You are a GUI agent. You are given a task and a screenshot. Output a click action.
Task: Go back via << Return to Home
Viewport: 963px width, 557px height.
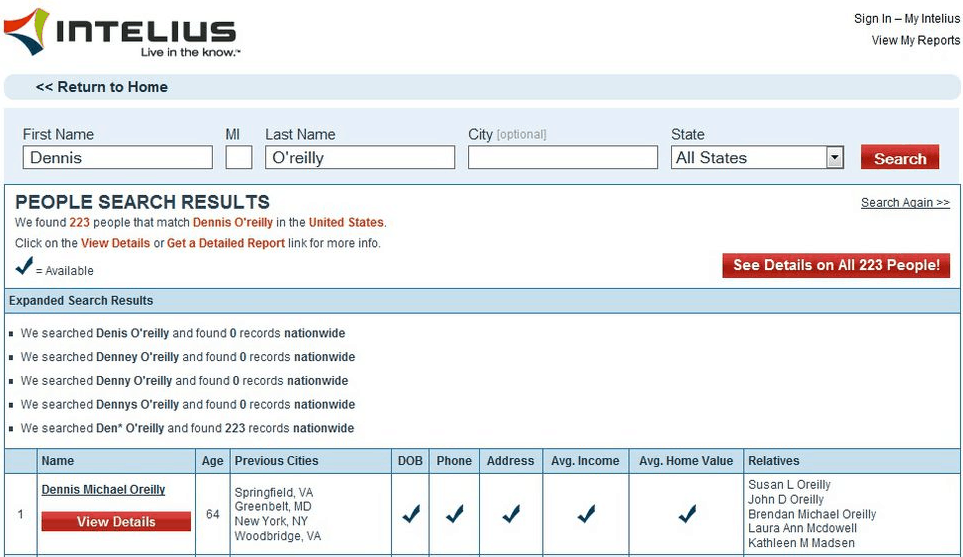tap(101, 87)
